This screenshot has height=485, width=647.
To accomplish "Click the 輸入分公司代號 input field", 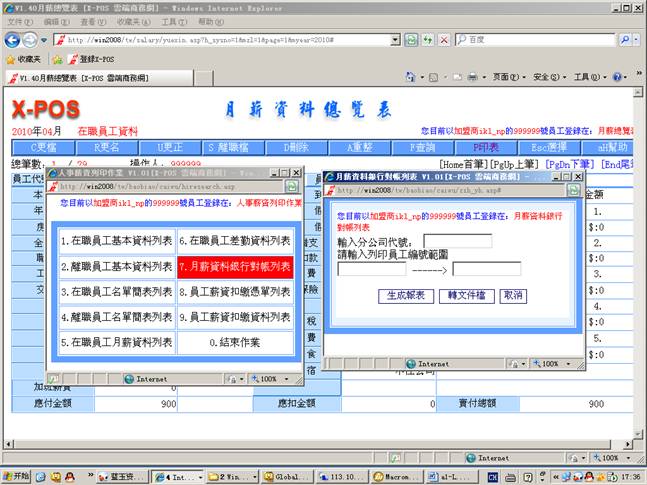I will (457, 241).
